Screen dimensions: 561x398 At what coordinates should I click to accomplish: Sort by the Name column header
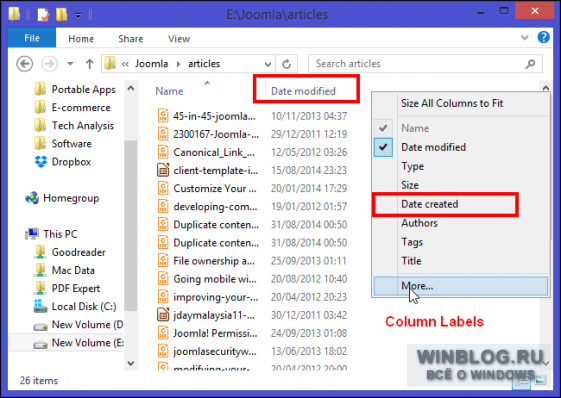point(169,91)
